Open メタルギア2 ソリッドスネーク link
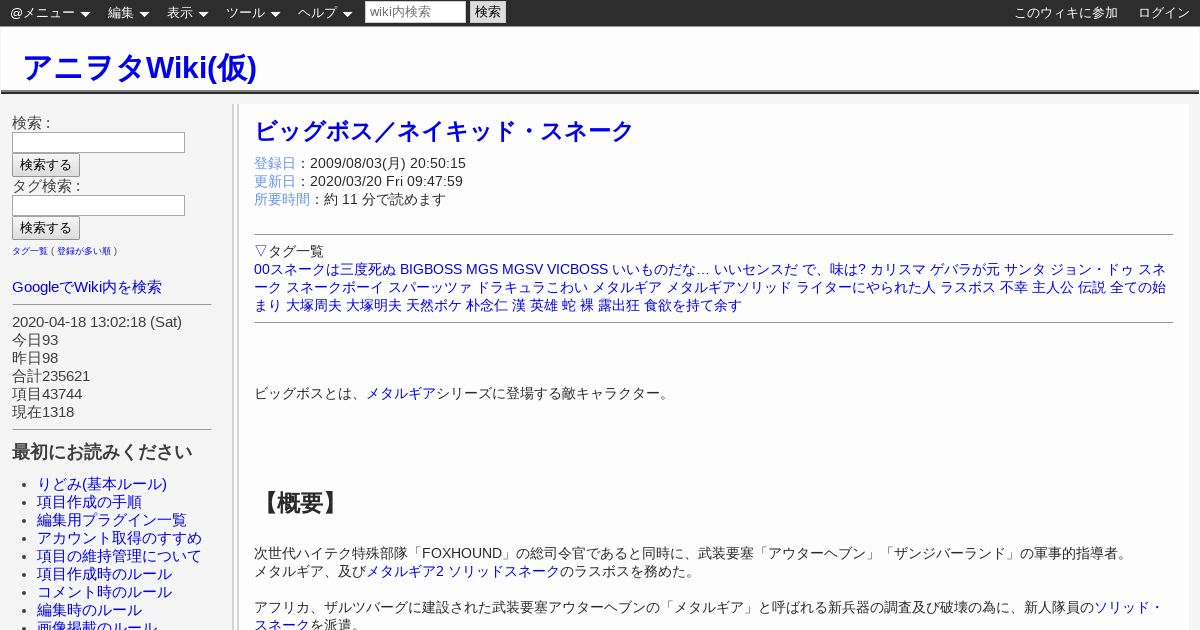Image resolution: width=1200 pixels, height=630 pixels. tap(462, 571)
